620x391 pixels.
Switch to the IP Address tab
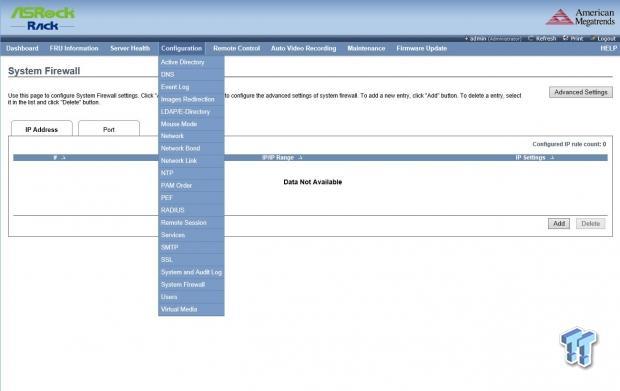tap(42, 129)
